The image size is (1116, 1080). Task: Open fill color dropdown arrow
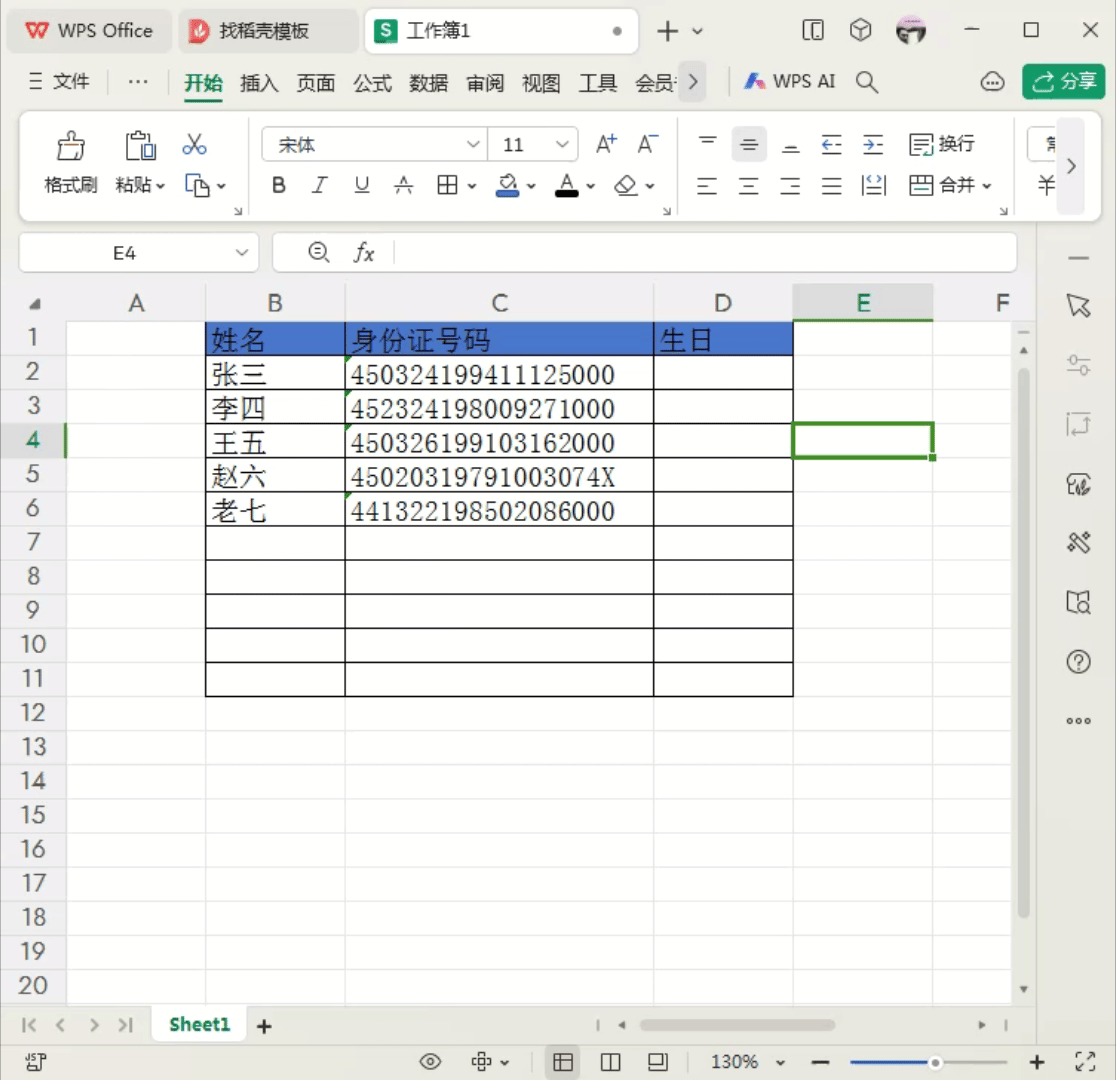tap(531, 187)
